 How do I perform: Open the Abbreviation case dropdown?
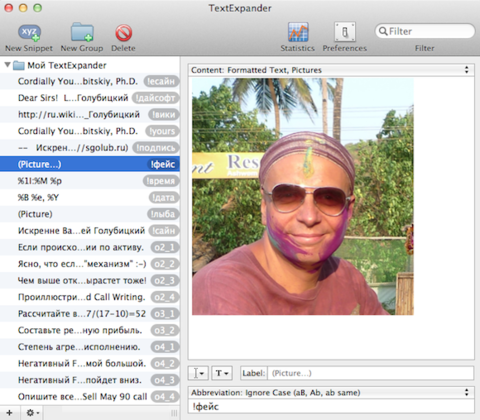[331, 392]
